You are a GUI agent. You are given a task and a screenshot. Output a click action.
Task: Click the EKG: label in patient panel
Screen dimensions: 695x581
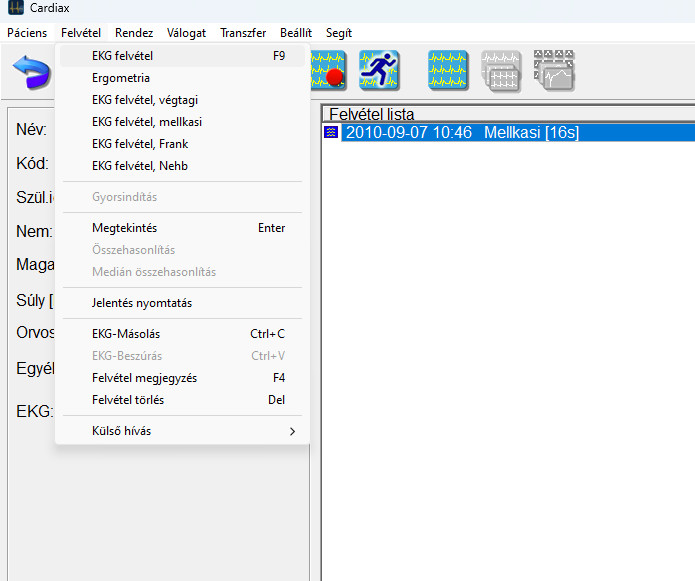tap(34, 411)
